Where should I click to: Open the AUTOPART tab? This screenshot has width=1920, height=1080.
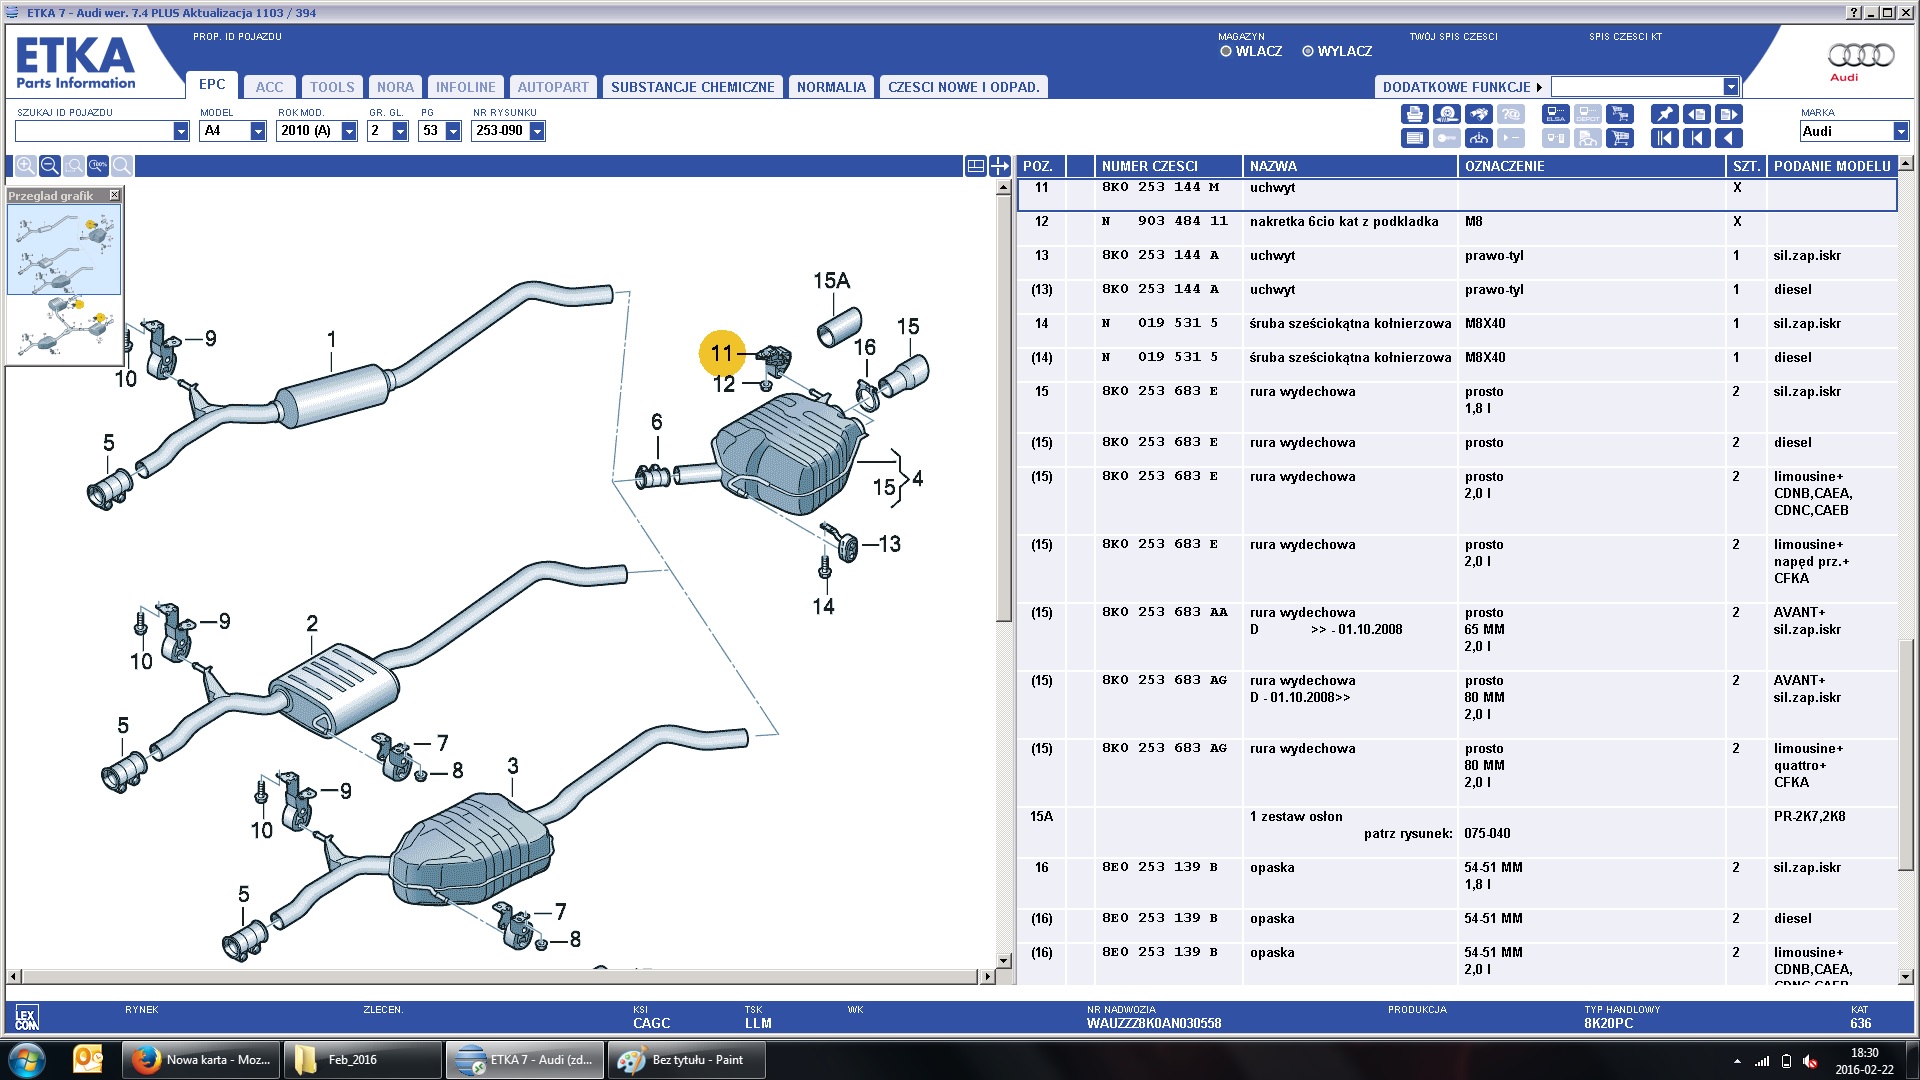point(553,87)
